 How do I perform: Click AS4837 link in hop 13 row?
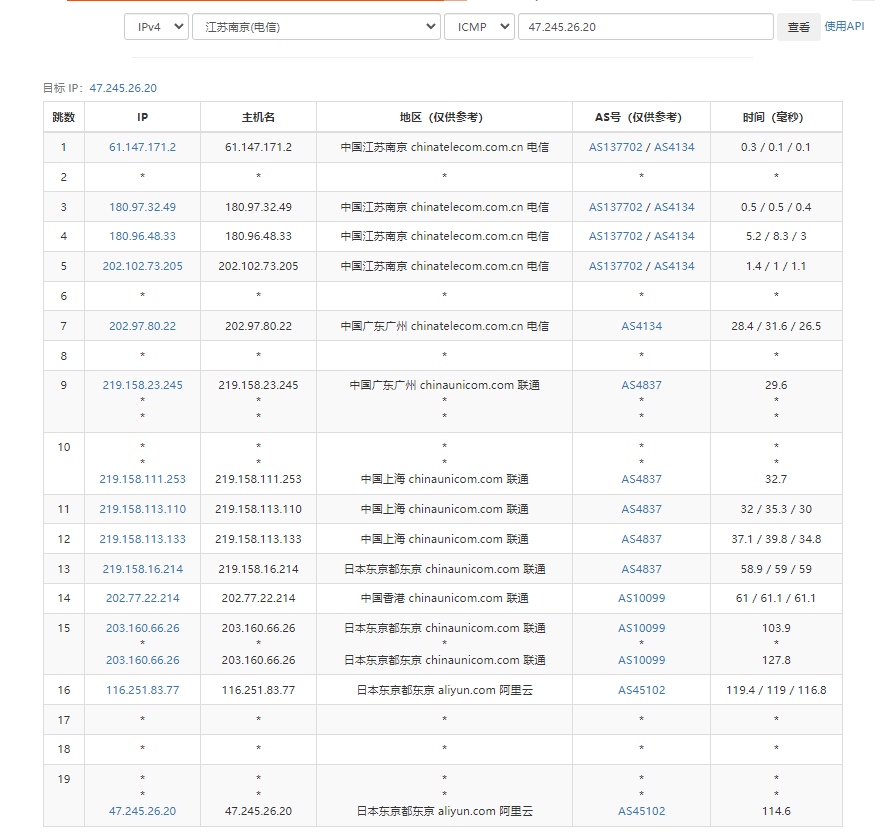[642, 569]
